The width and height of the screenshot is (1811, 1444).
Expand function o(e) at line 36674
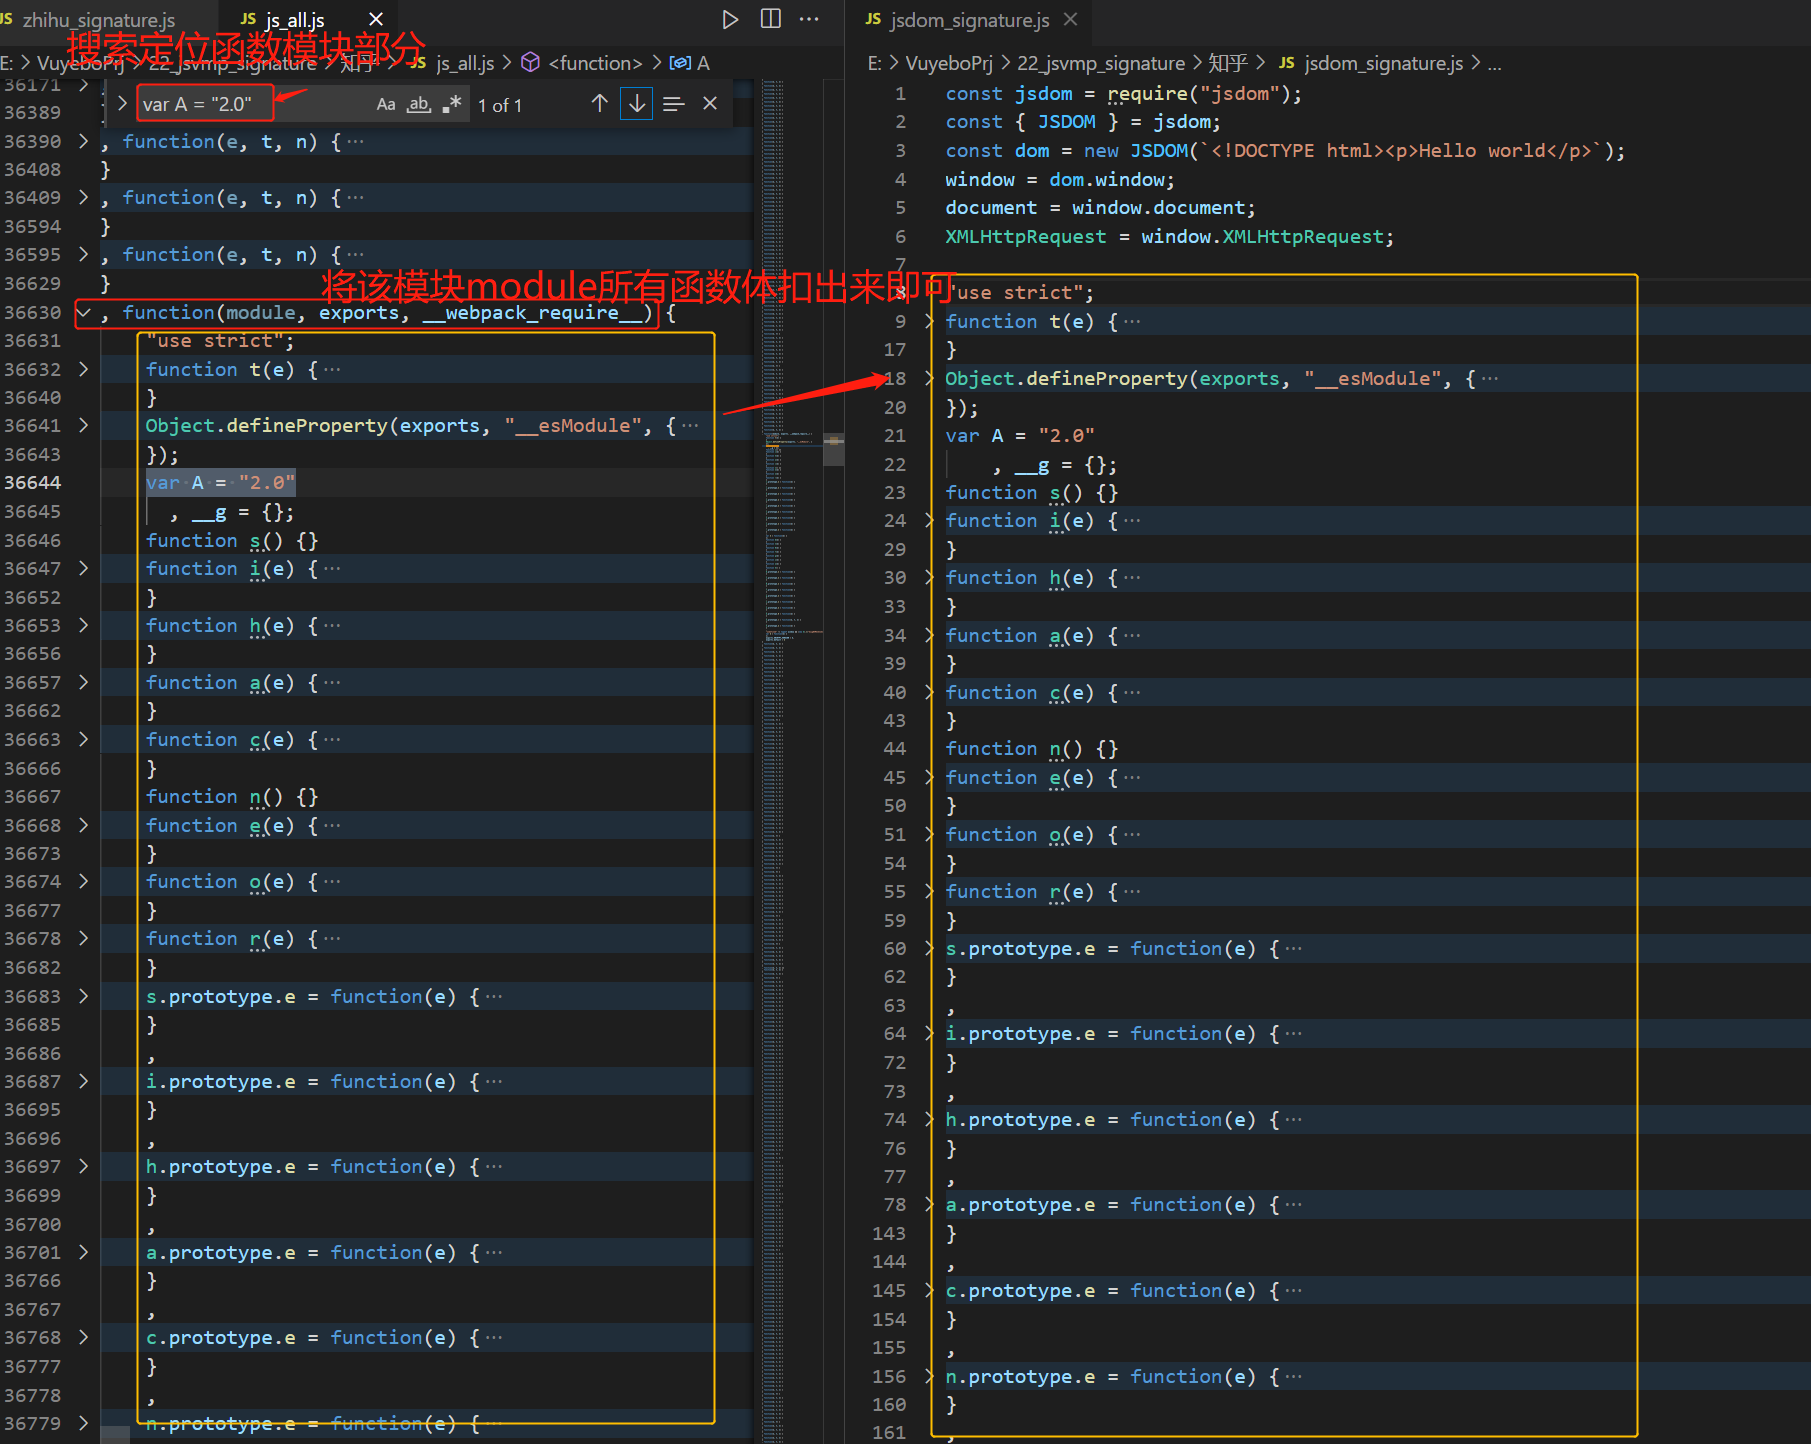(84, 881)
